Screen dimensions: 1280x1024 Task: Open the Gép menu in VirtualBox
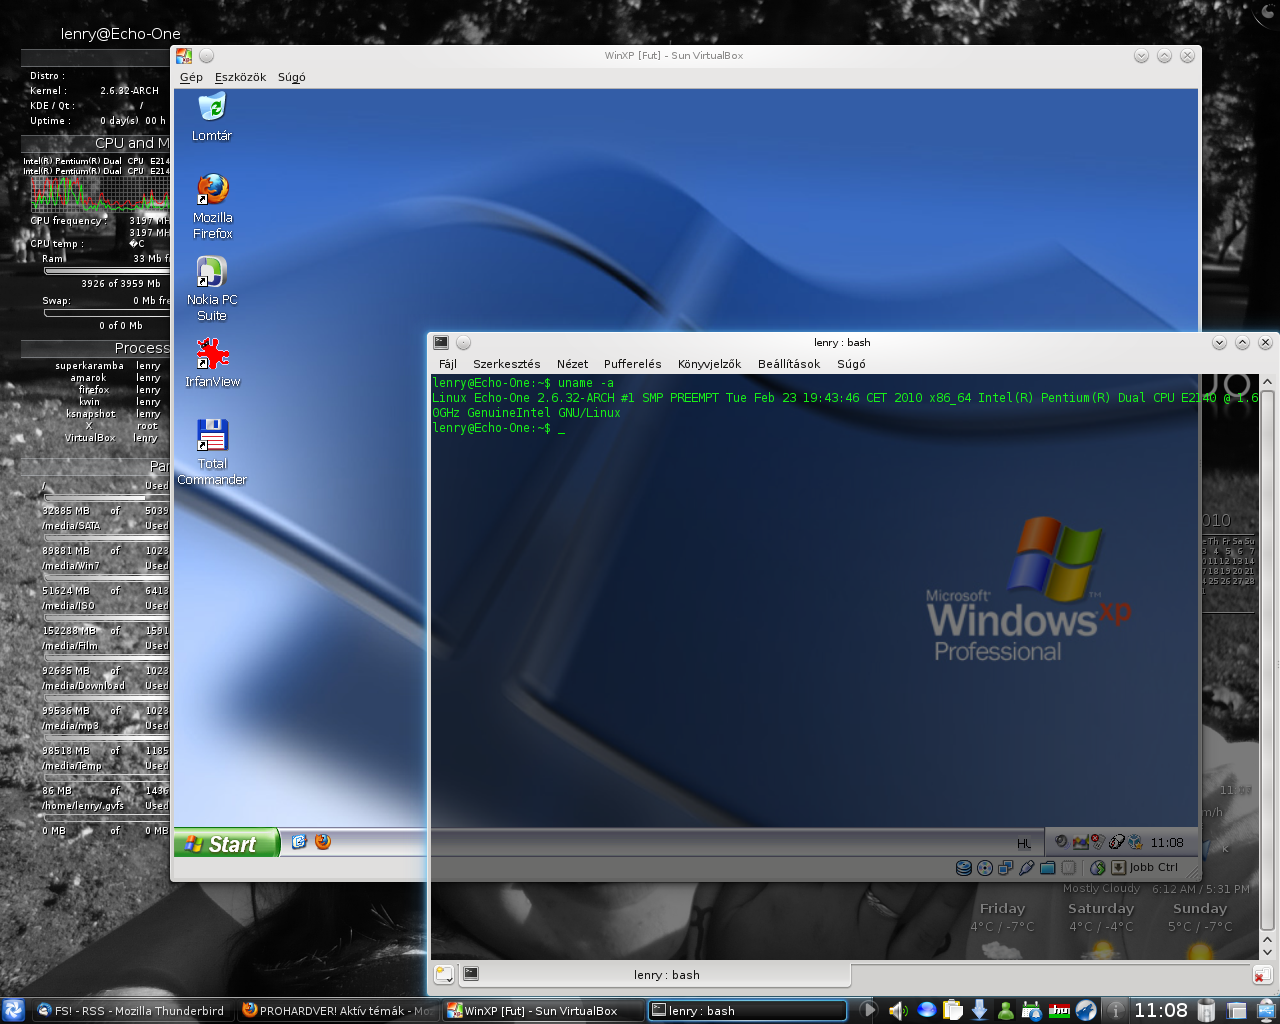(191, 77)
